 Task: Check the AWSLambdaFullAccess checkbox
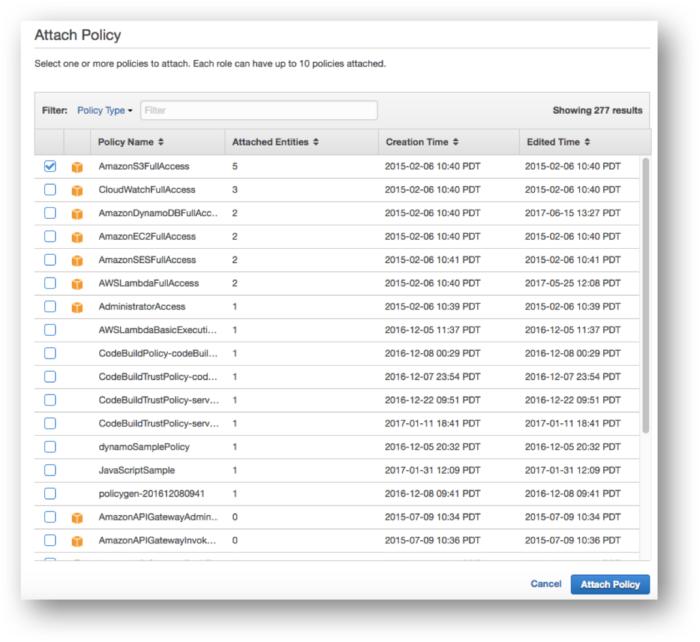coord(50,283)
